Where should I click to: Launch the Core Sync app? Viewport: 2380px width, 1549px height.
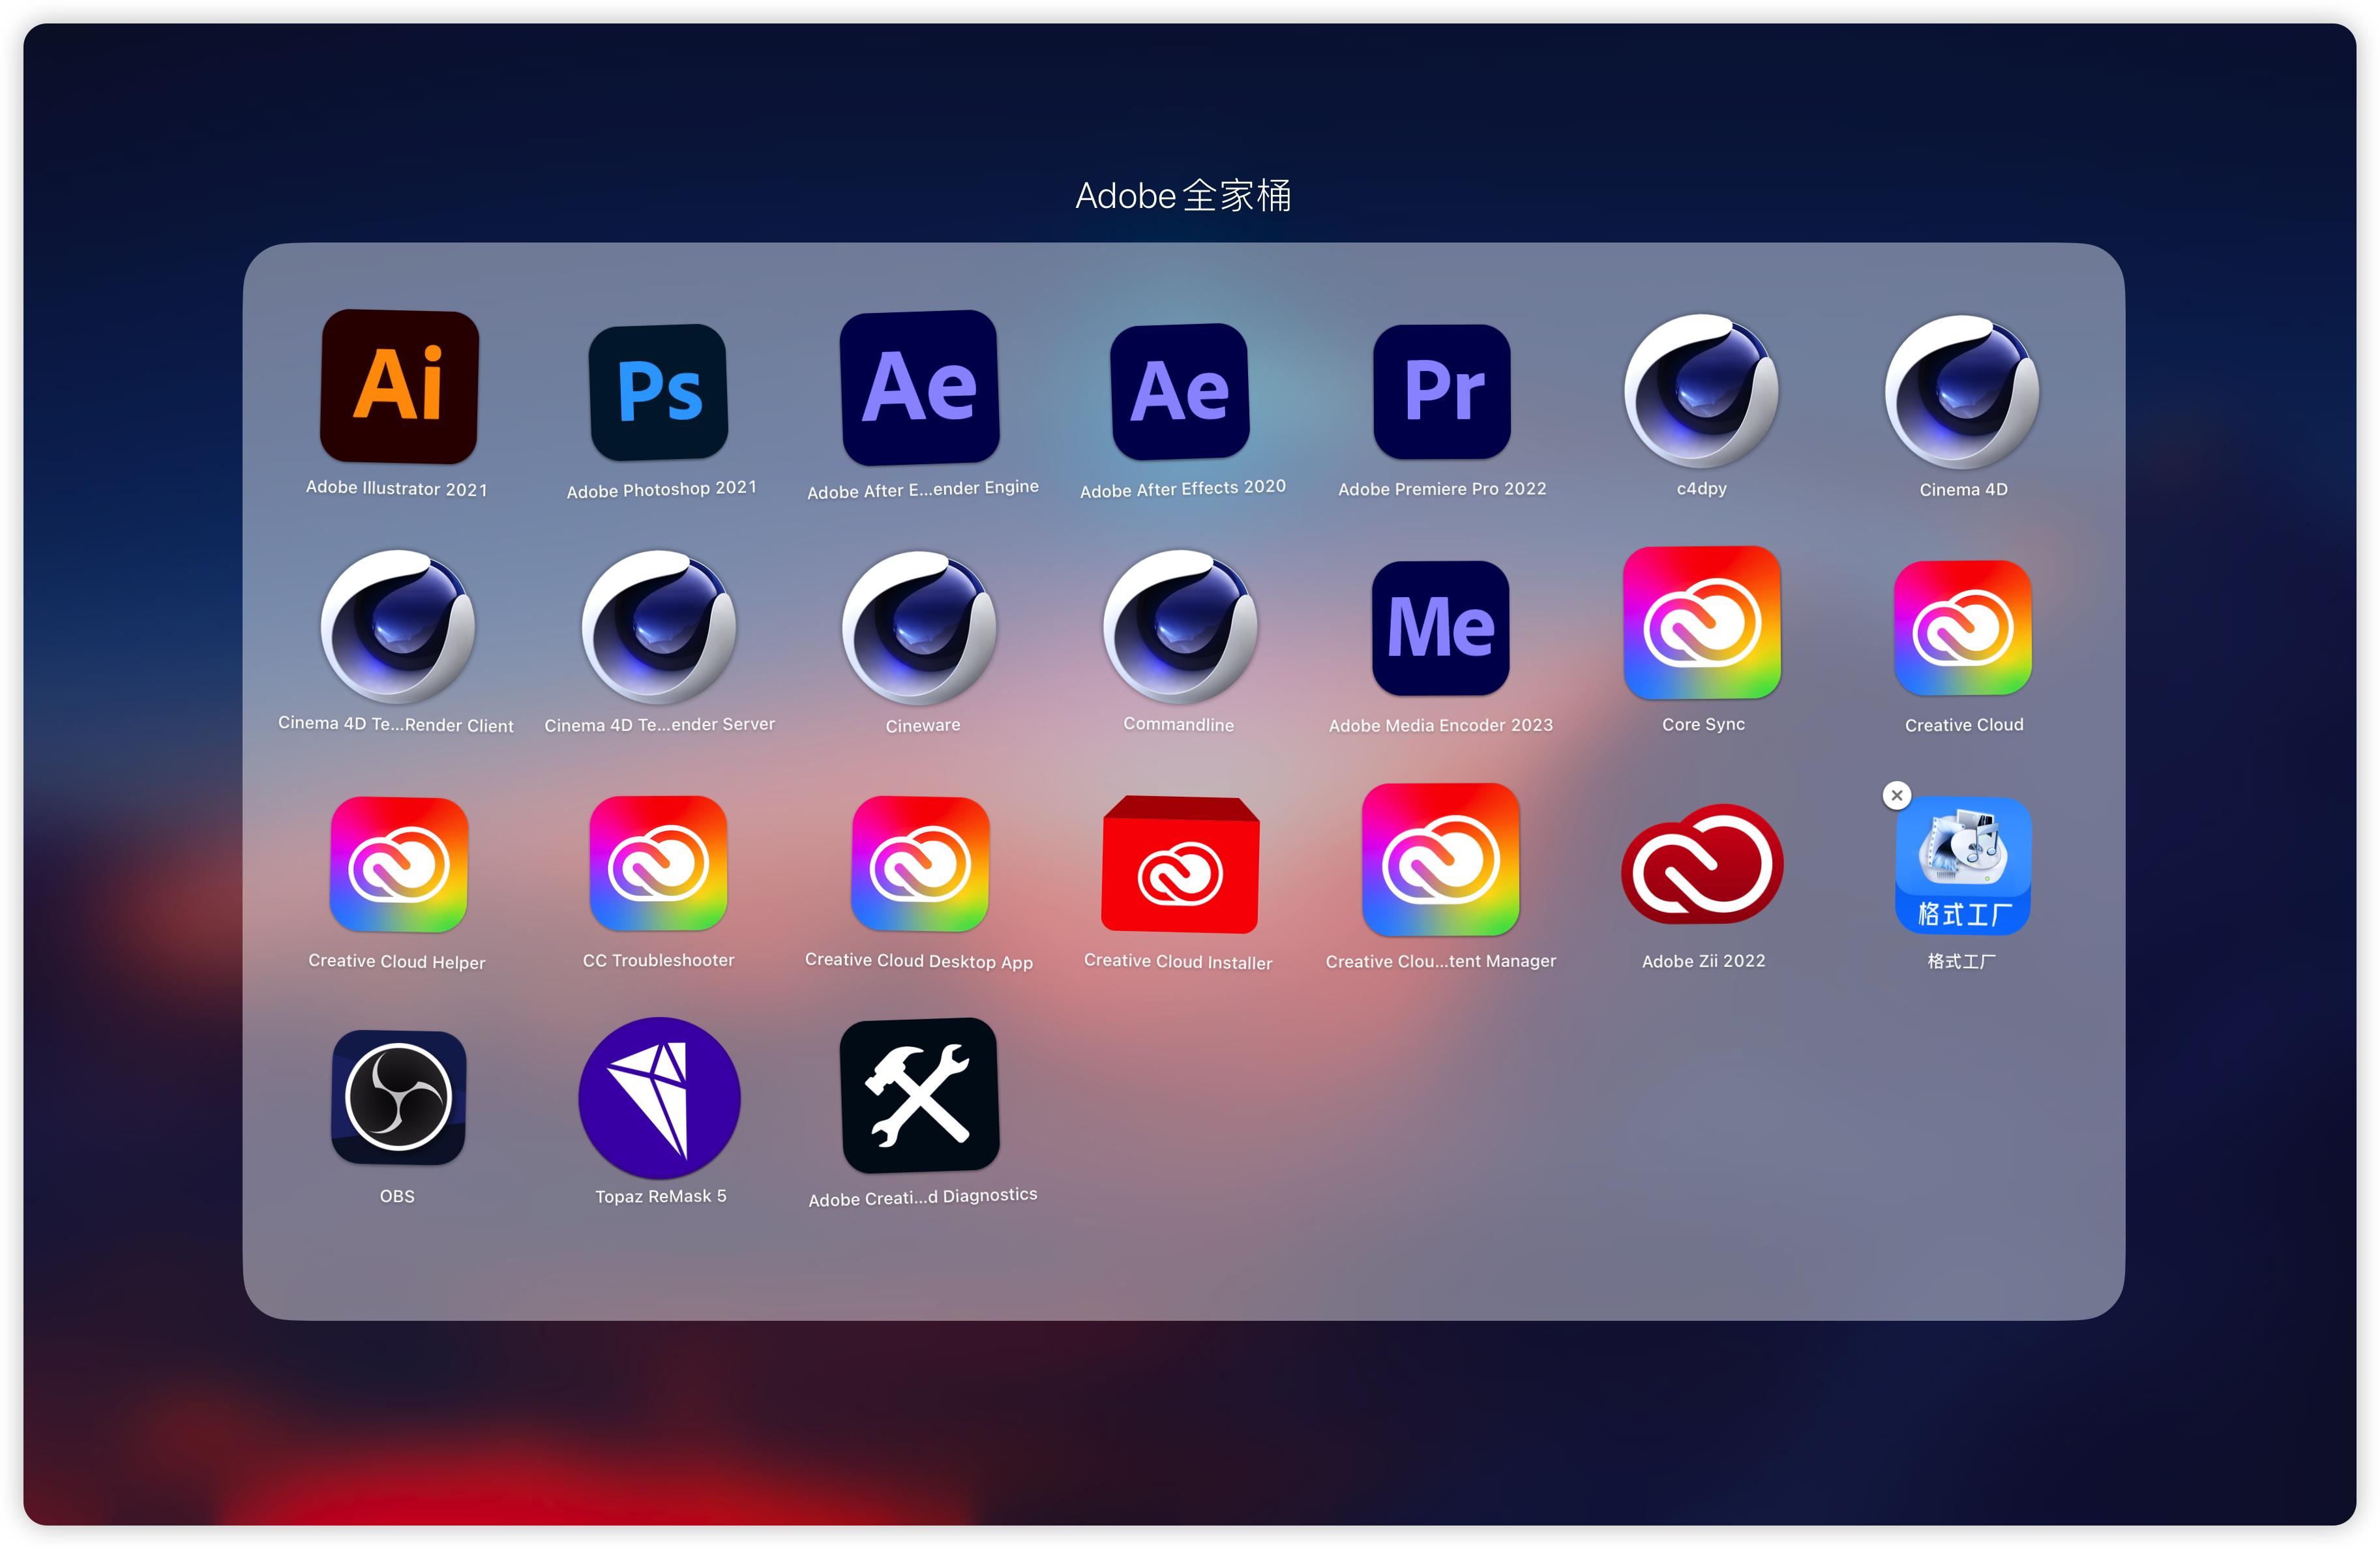tap(1702, 623)
